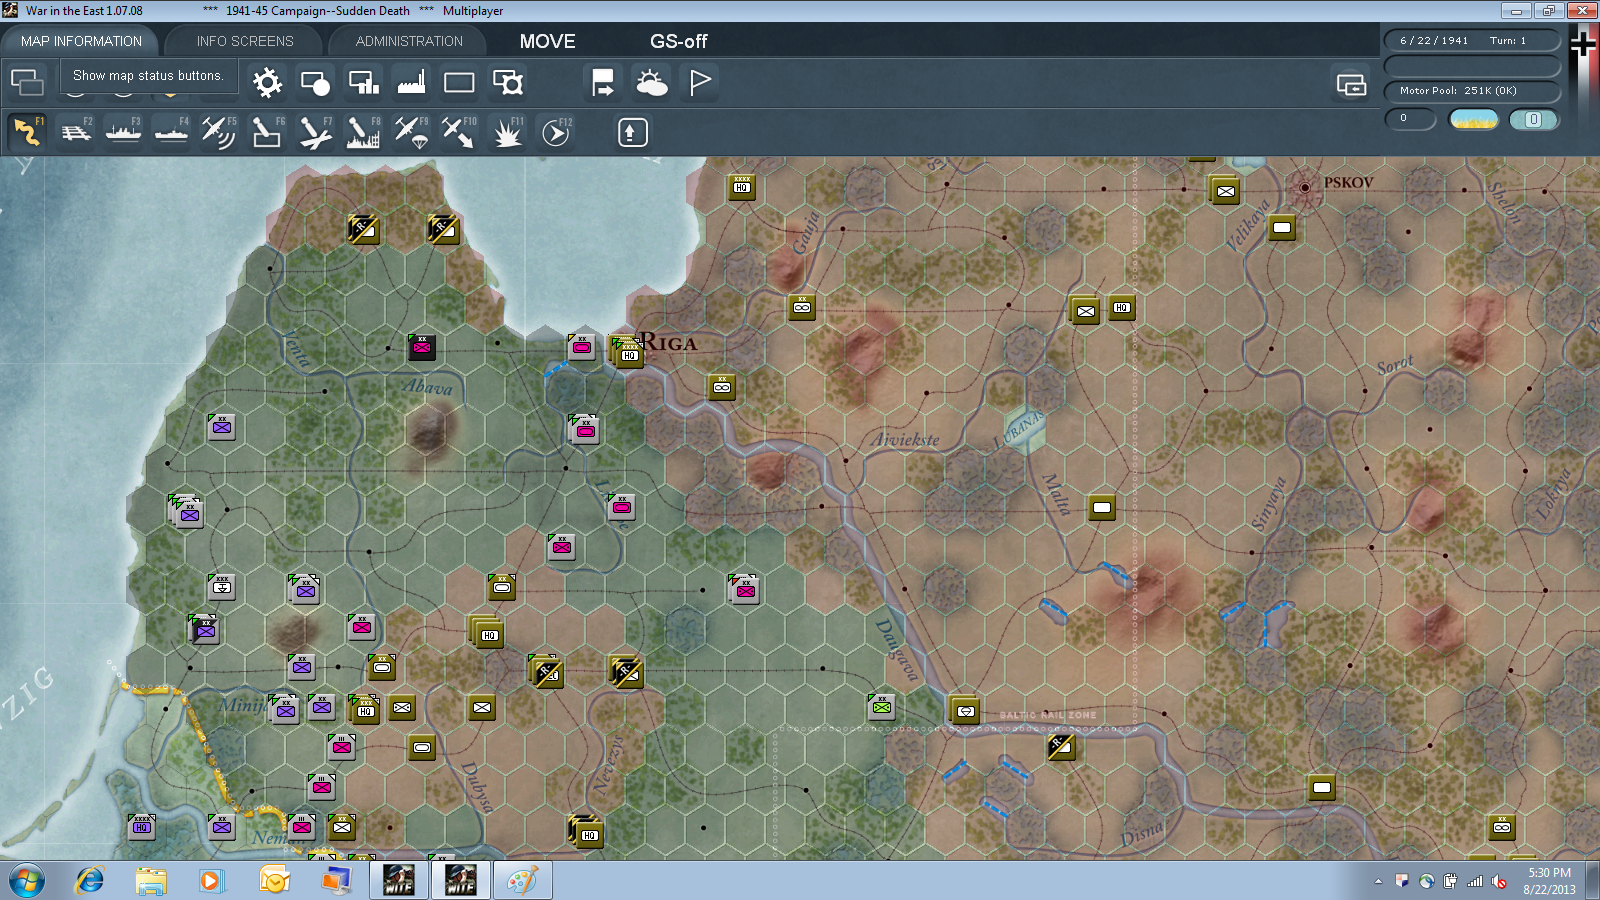Click the plain rectangle map icon
This screenshot has height=900, width=1600.
(459, 82)
